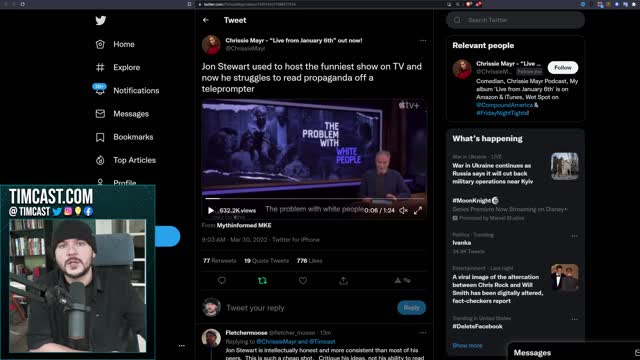Open War in Ukraine trending story
This screenshot has width=640, height=360.
pyautogui.click(x=493, y=173)
